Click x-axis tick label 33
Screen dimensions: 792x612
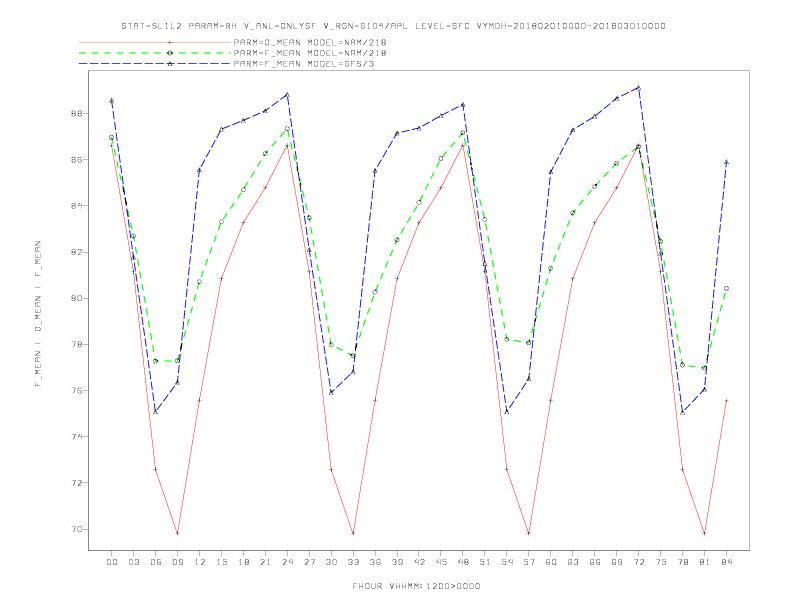tap(353, 562)
